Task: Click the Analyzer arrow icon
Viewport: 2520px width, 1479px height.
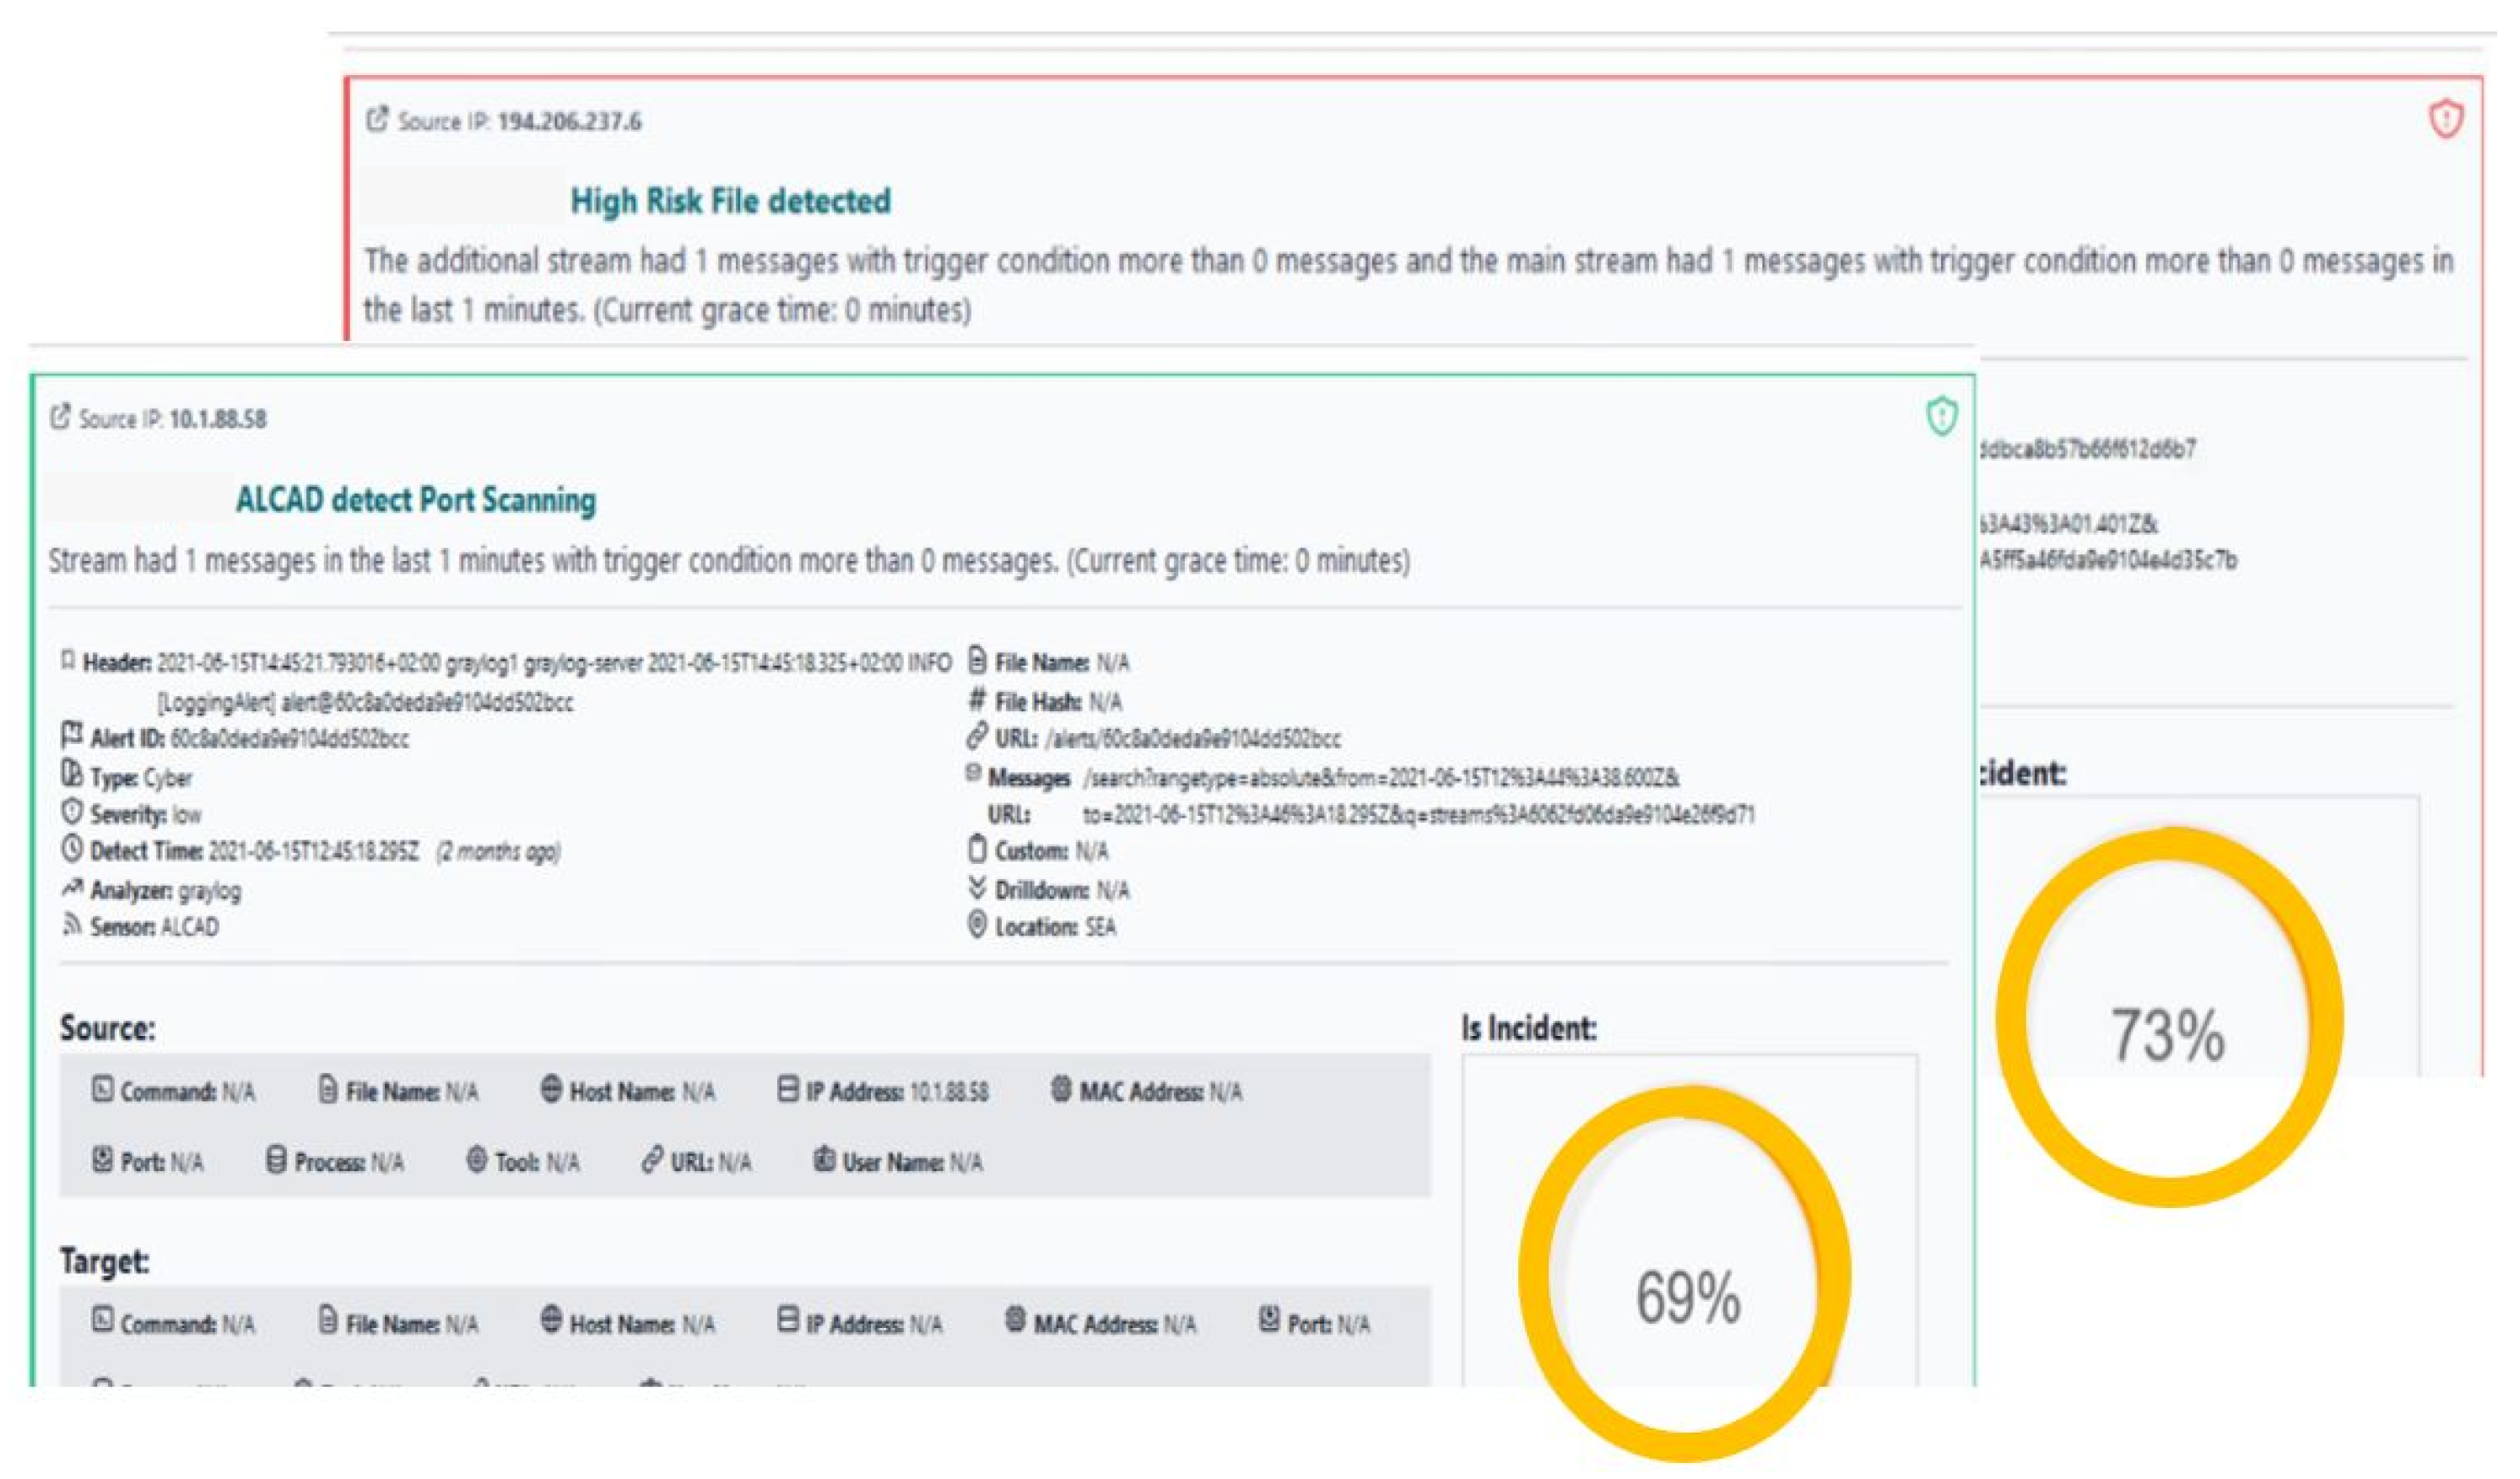Action: coord(72,888)
